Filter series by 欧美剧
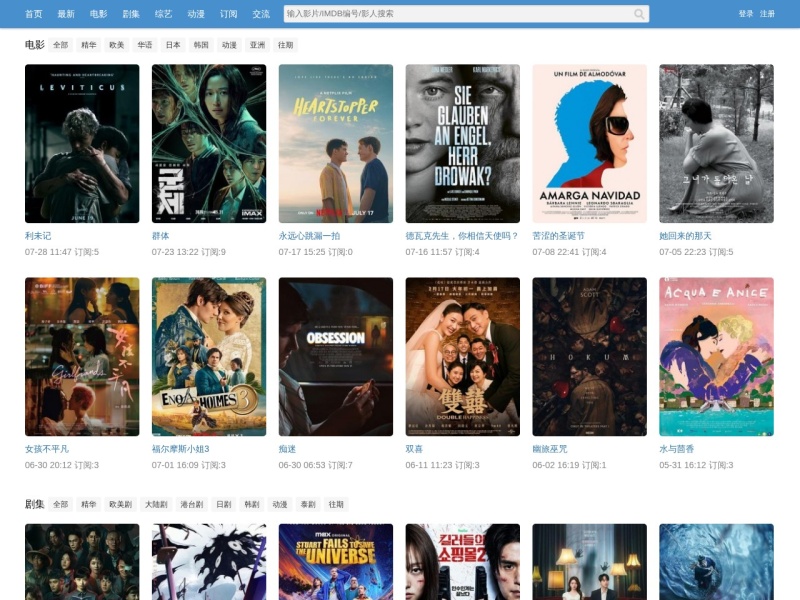This screenshot has width=800, height=600. (120, 504)
